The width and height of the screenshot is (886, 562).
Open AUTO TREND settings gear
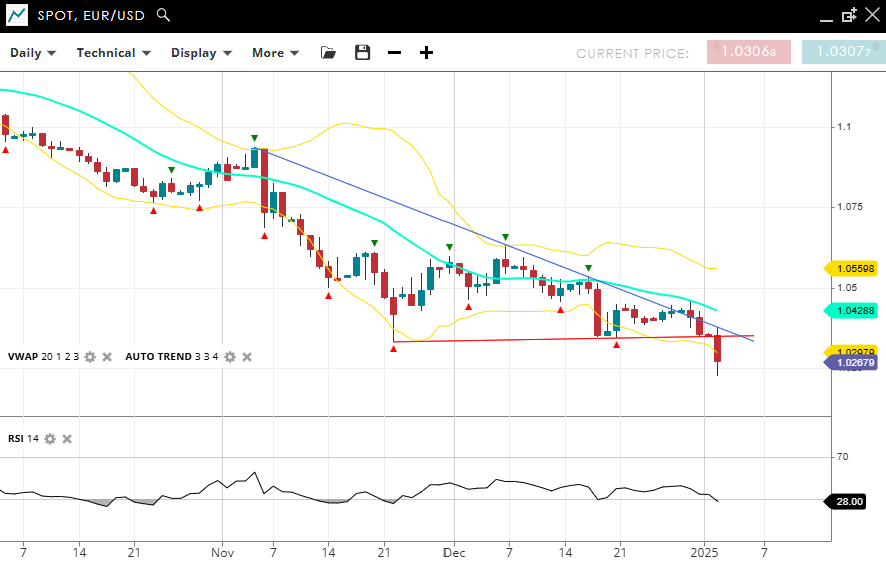pos(230,357)
